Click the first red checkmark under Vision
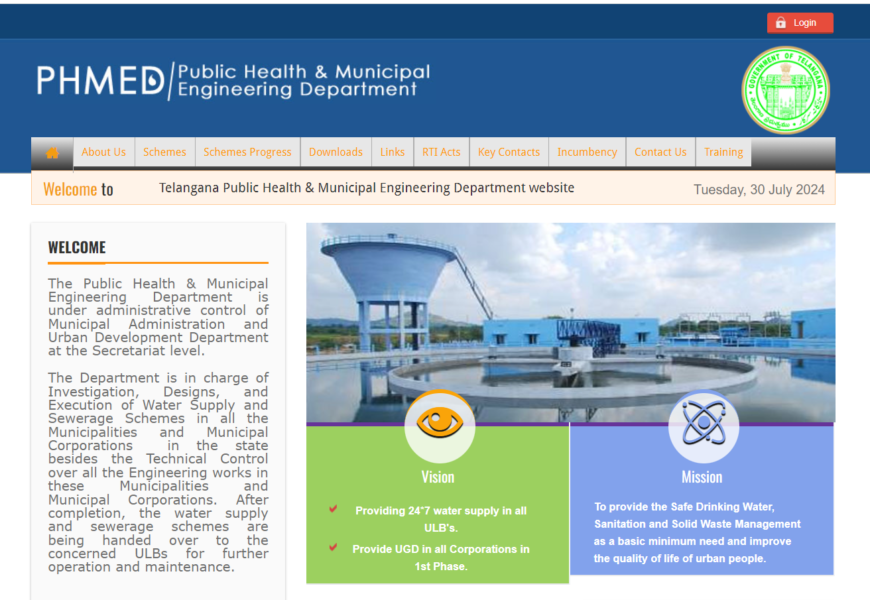This screenshot has height=600, width=870. 333,508
